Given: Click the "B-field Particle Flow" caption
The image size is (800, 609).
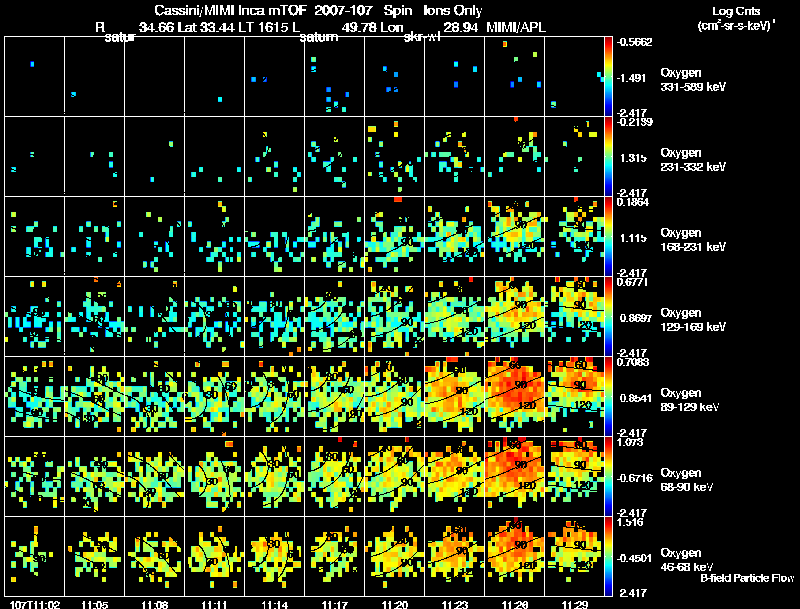Looking at the screenshot, I should tap(747, 578).
